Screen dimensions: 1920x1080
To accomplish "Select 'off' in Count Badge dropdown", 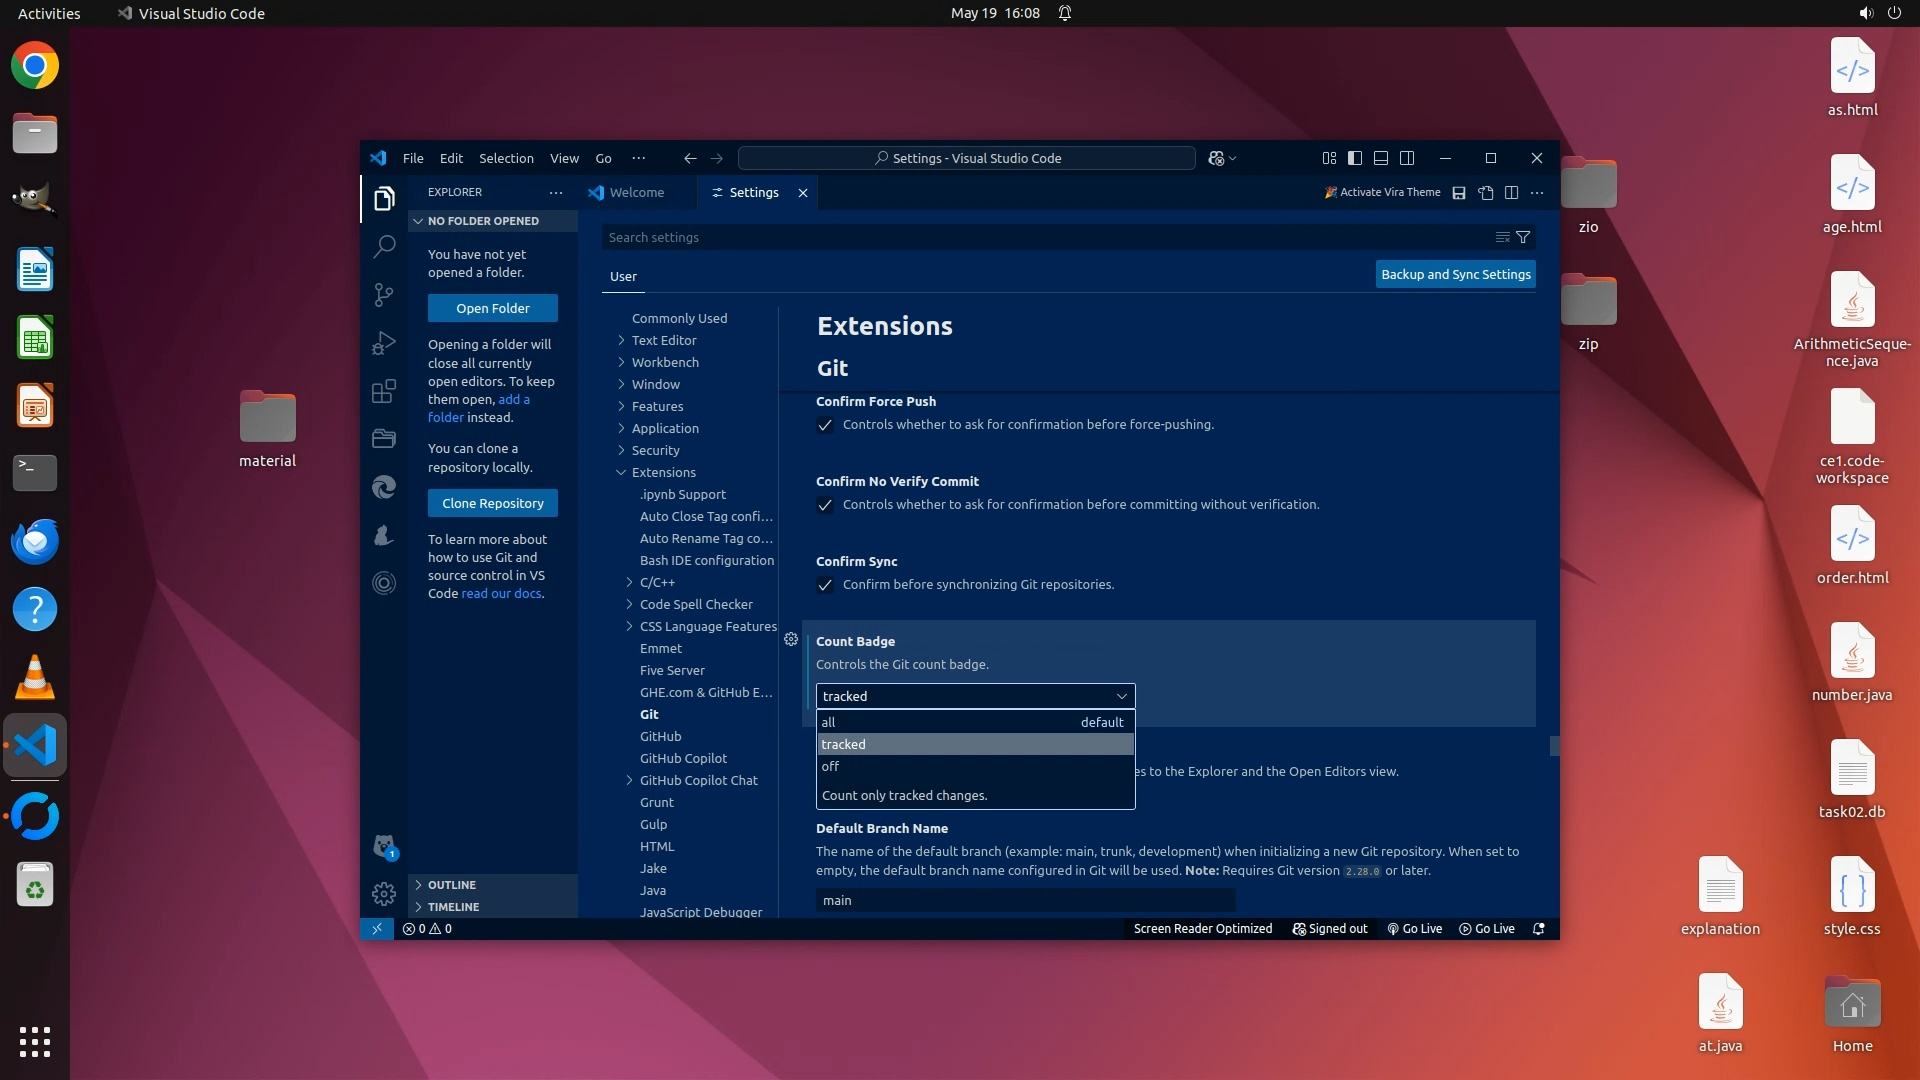I will 830,767.
